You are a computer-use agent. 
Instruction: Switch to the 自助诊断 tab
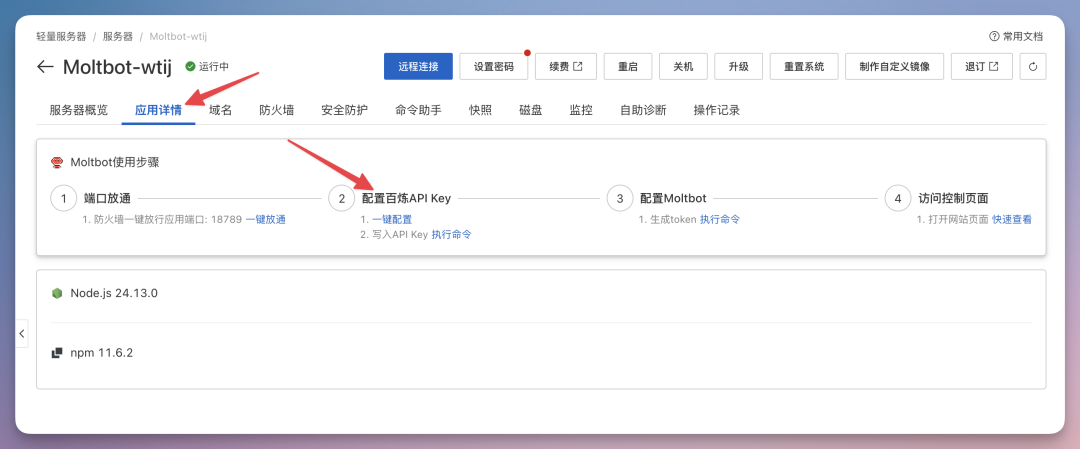tap(643, 110)
